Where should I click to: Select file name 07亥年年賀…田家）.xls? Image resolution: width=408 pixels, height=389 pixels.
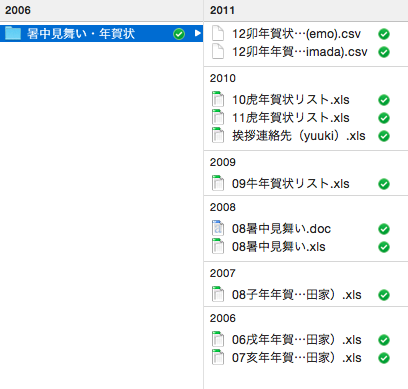point(297,358)
